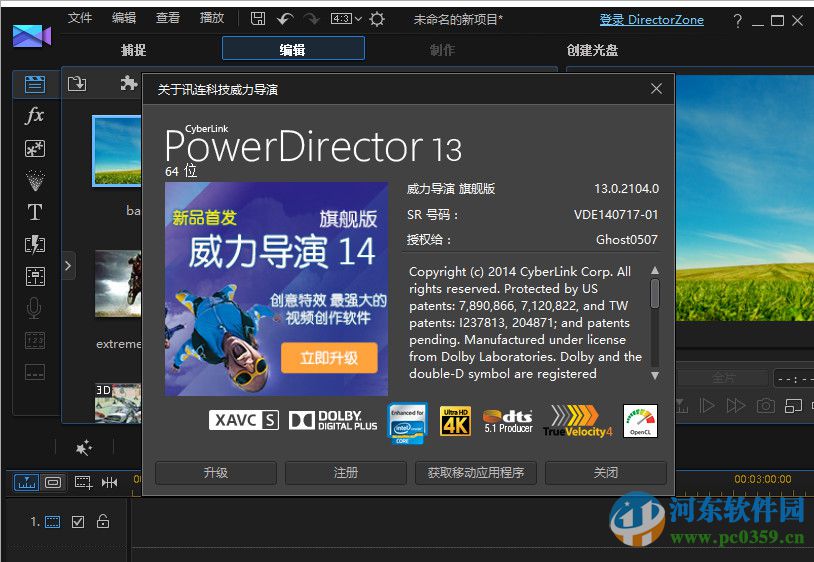Click the undock preview window icon
The width and height of the screenshot is (814, 562).
[793, 405]
